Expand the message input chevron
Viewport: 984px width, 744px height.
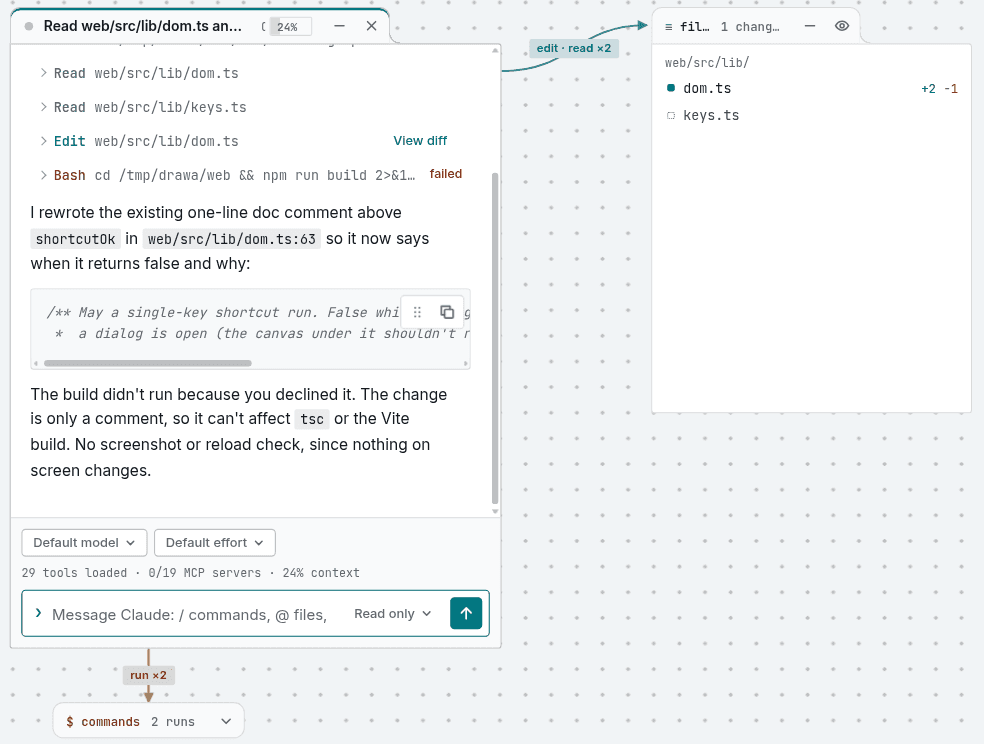coord(38,613)
